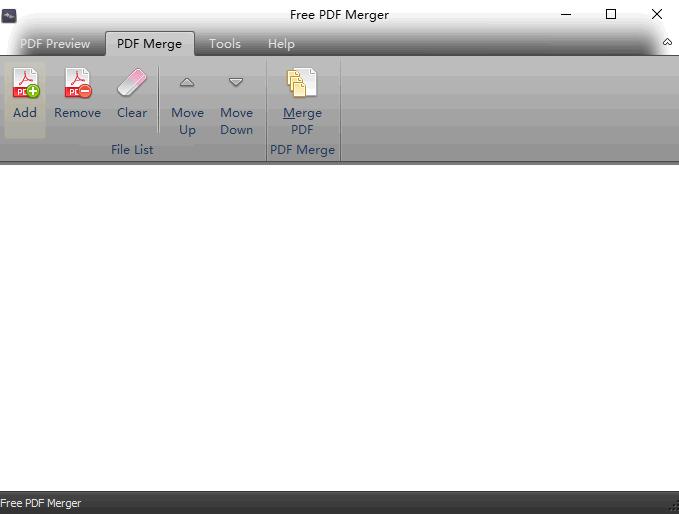Open the Tools tab
Viewport: 679px width, 514px height.
[x=225, y=44]
